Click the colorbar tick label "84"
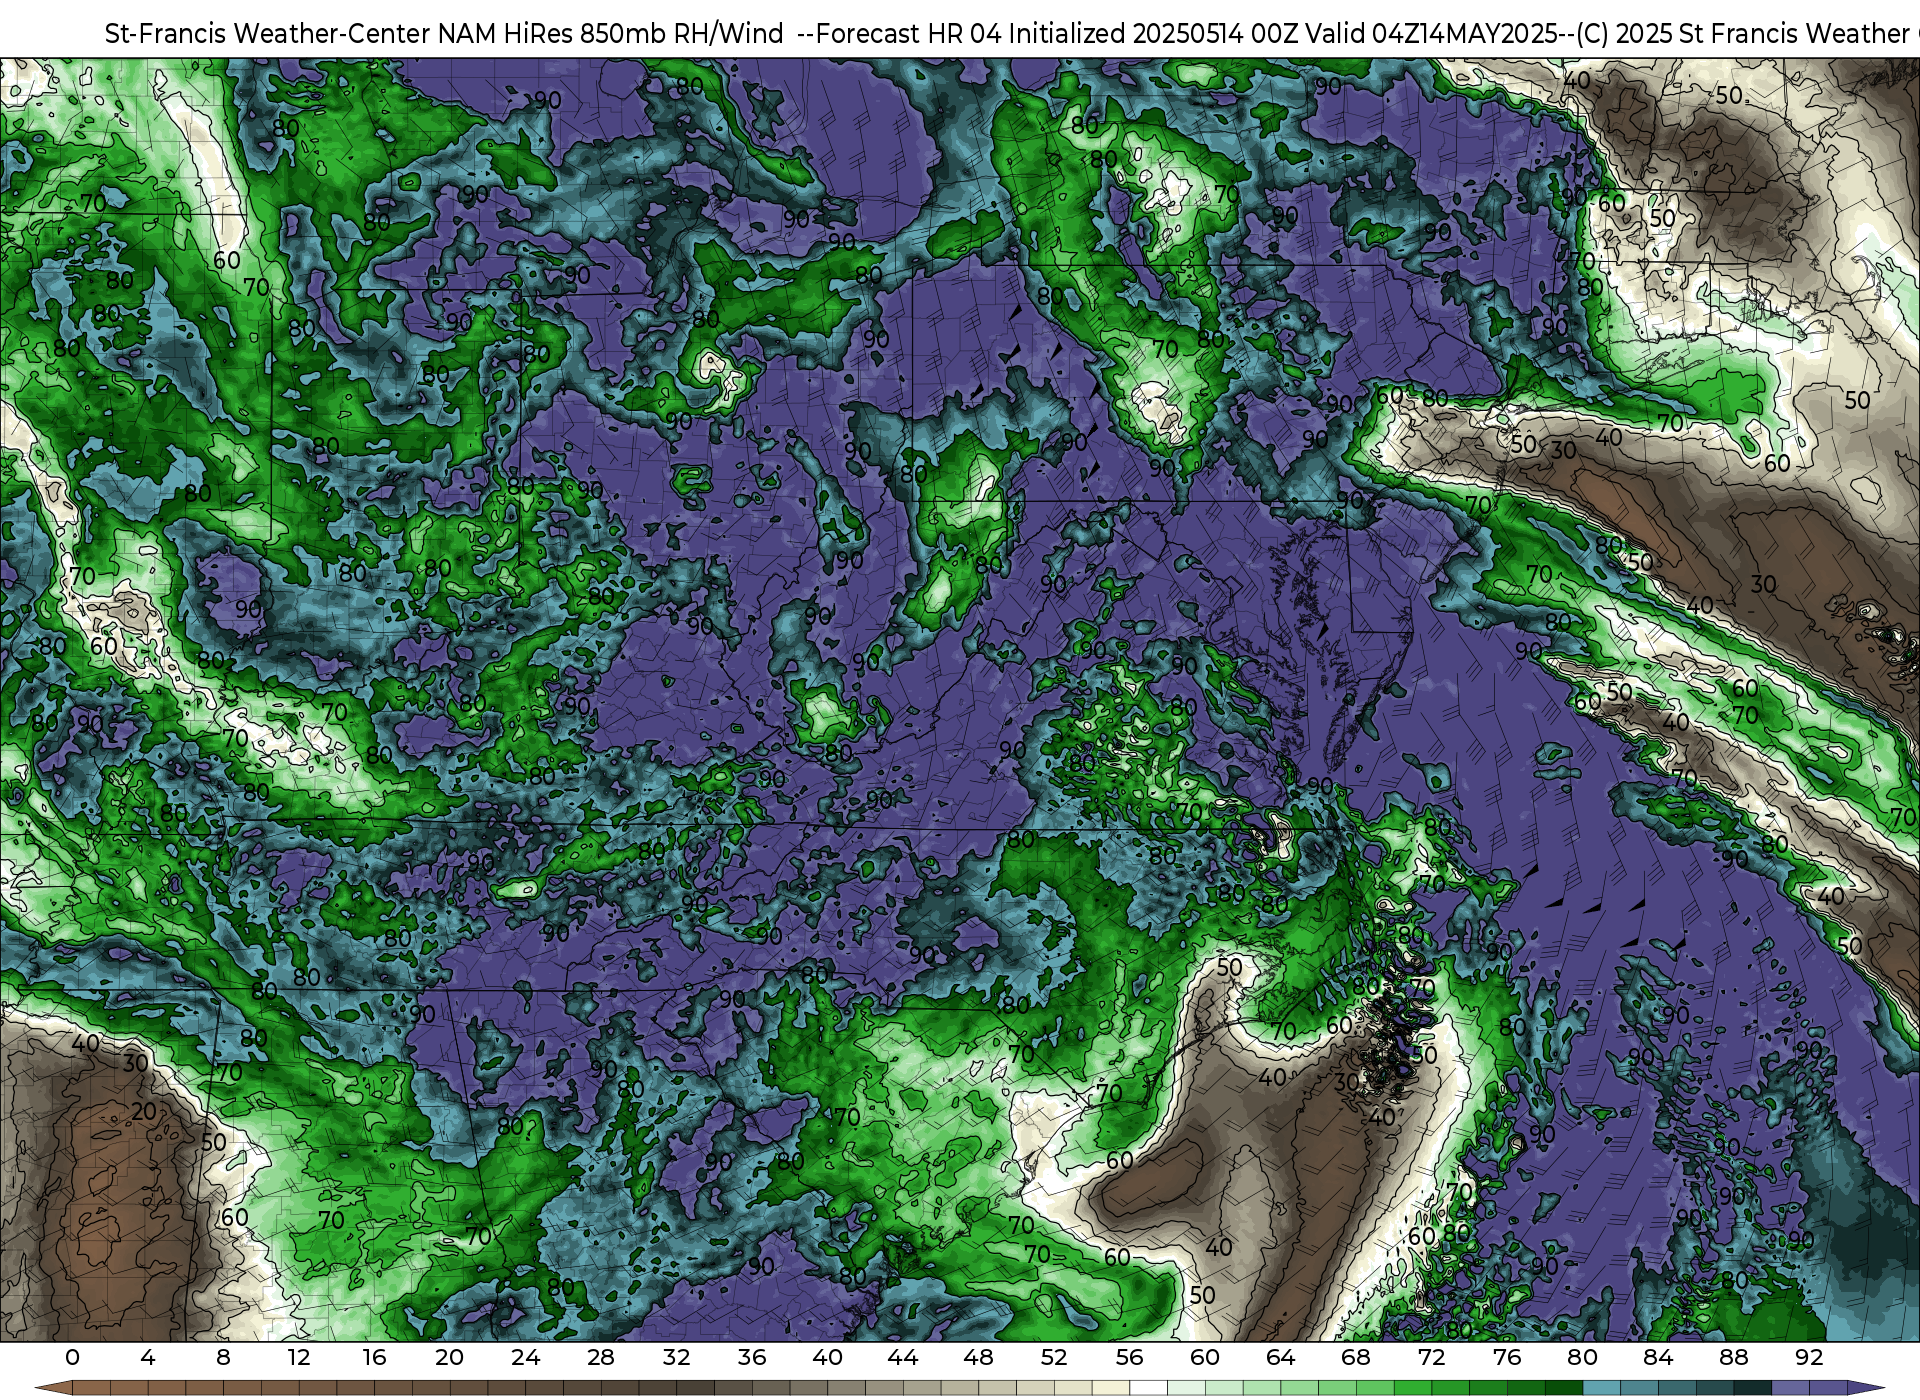The height and width of the screenshot is (1400, 1920). coord(1658,1357)
